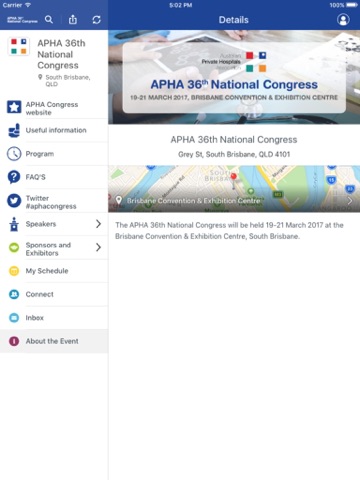
Task: Open the Connect menu item
Action: tap(54, 294)
